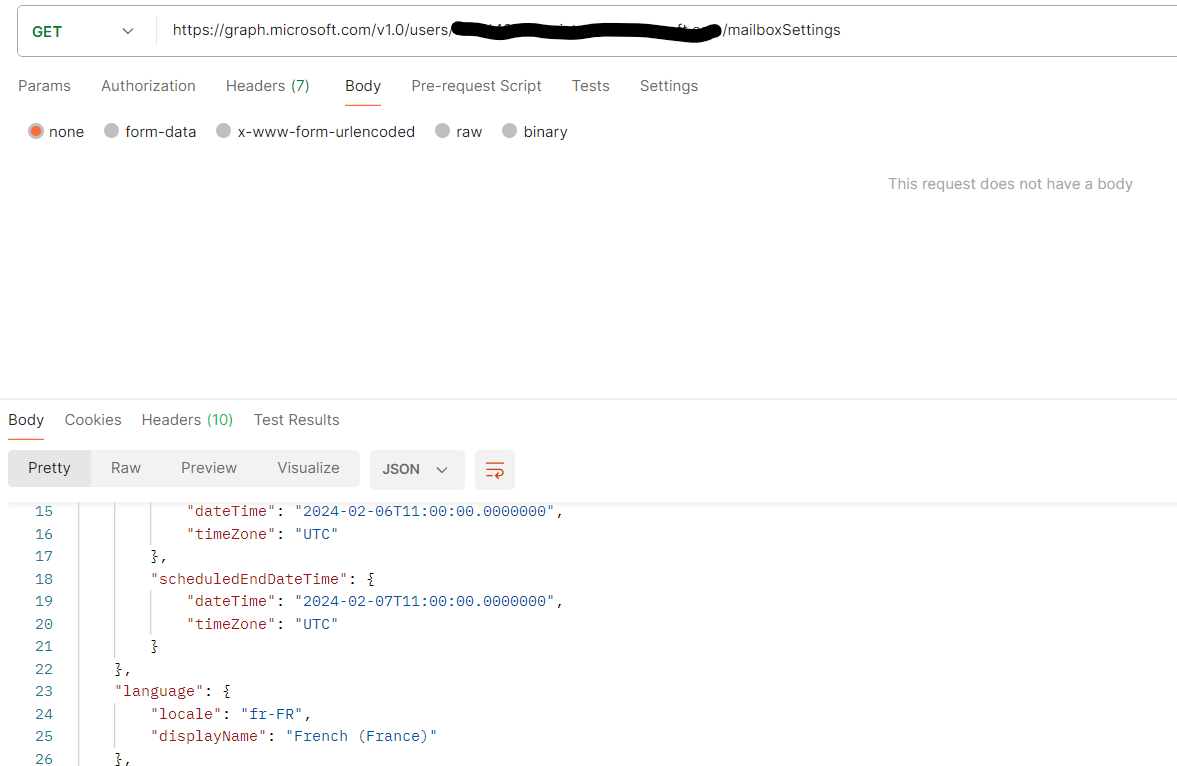This screenshot has width=1177, height=766.
Task: Click the "French (France)" displayName value
Action: [361, 737]
